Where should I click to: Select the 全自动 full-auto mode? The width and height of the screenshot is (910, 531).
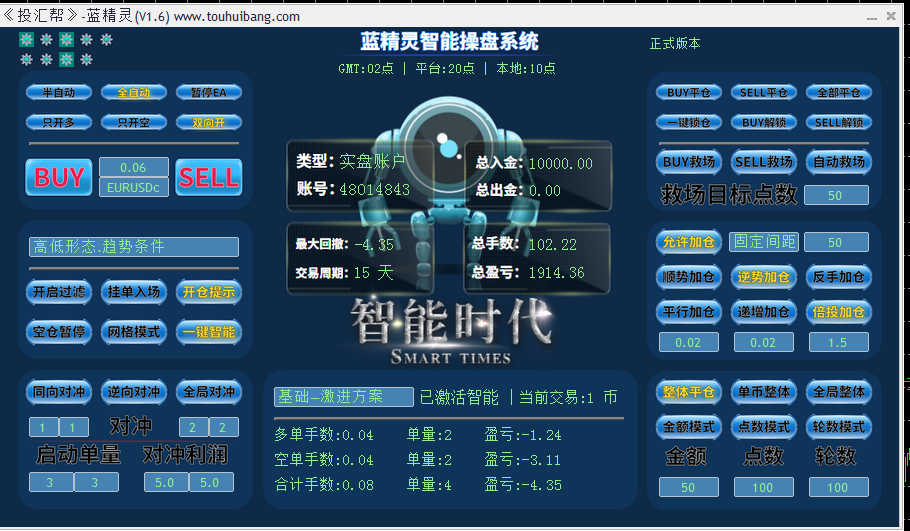point(133,92)
